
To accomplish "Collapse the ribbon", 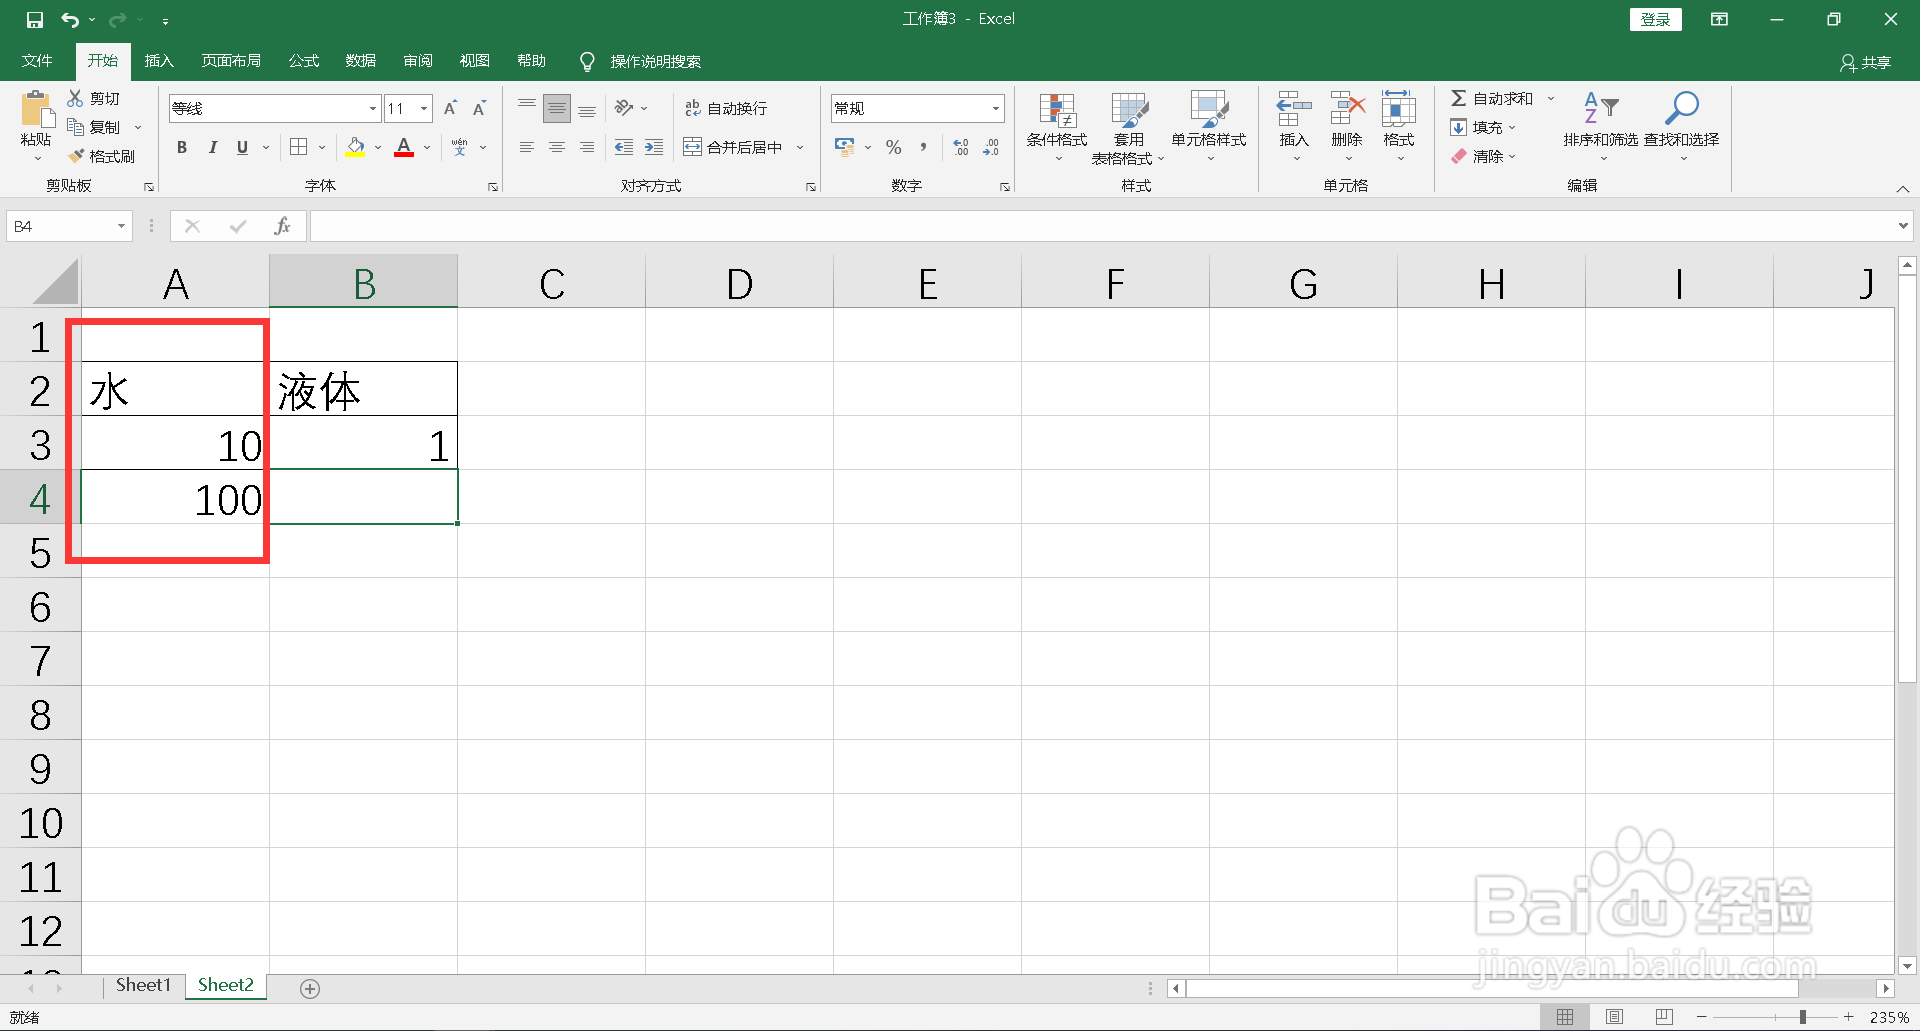I will point(1903,189).
